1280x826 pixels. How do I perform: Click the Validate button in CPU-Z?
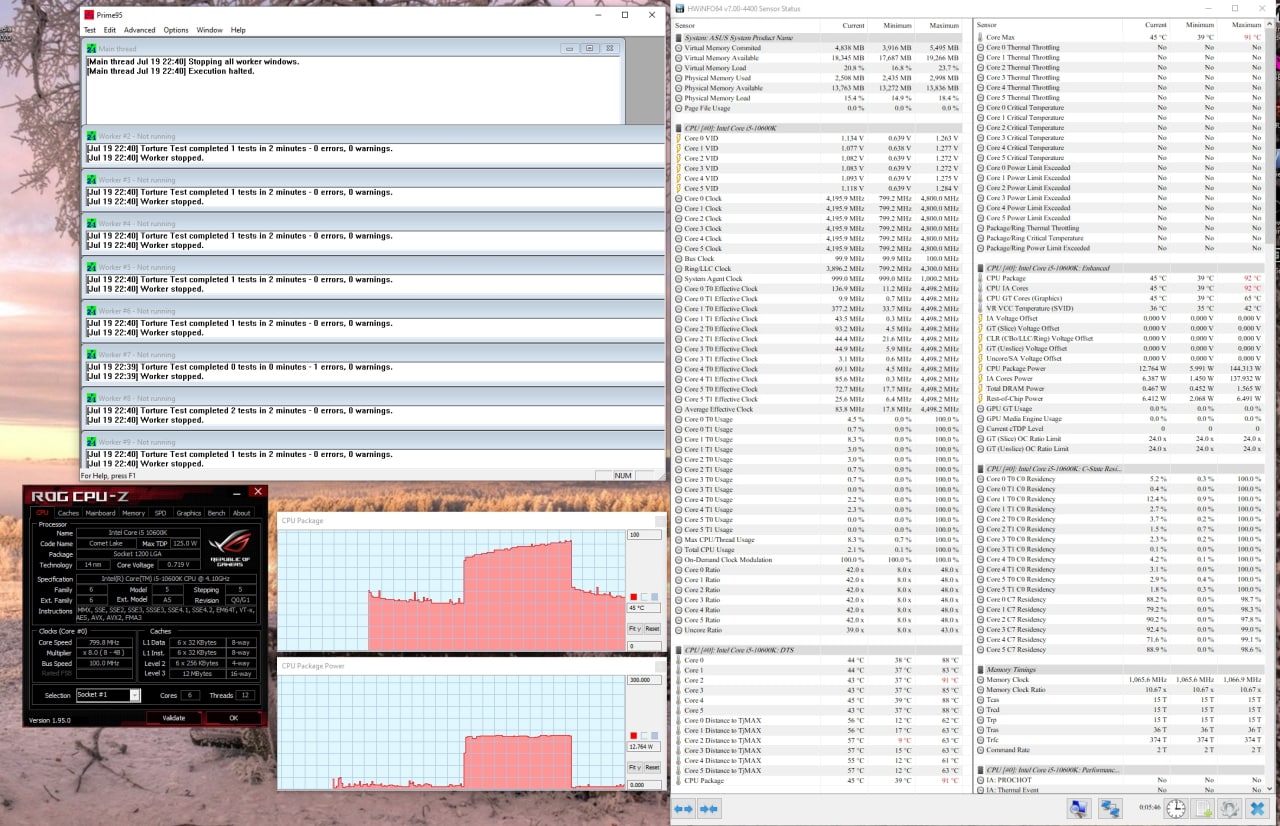click(174, 718)
